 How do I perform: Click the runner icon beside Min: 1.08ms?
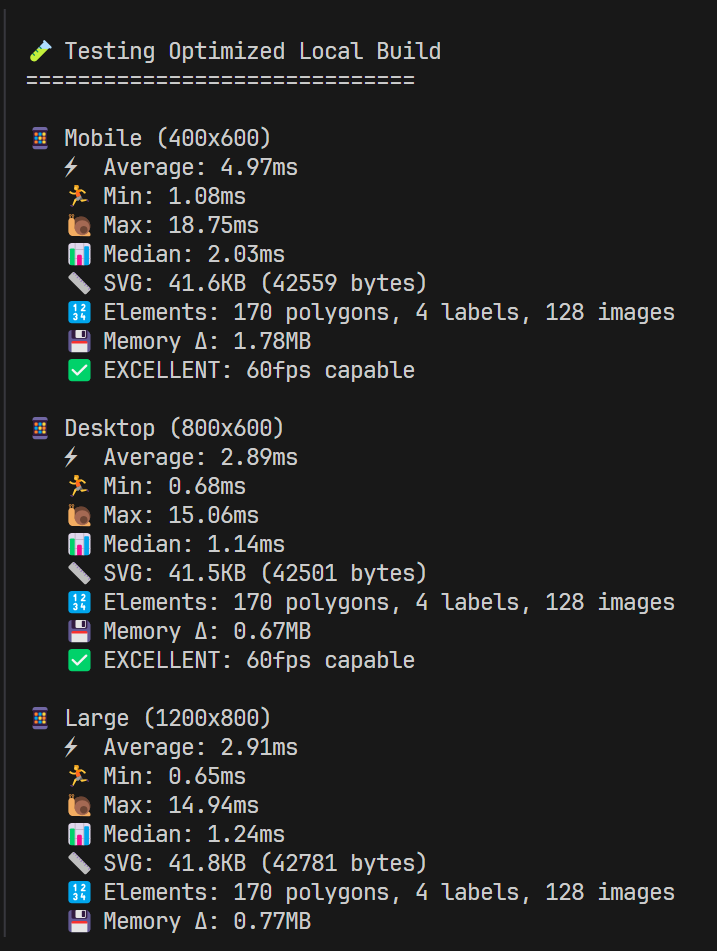point(79,196)
